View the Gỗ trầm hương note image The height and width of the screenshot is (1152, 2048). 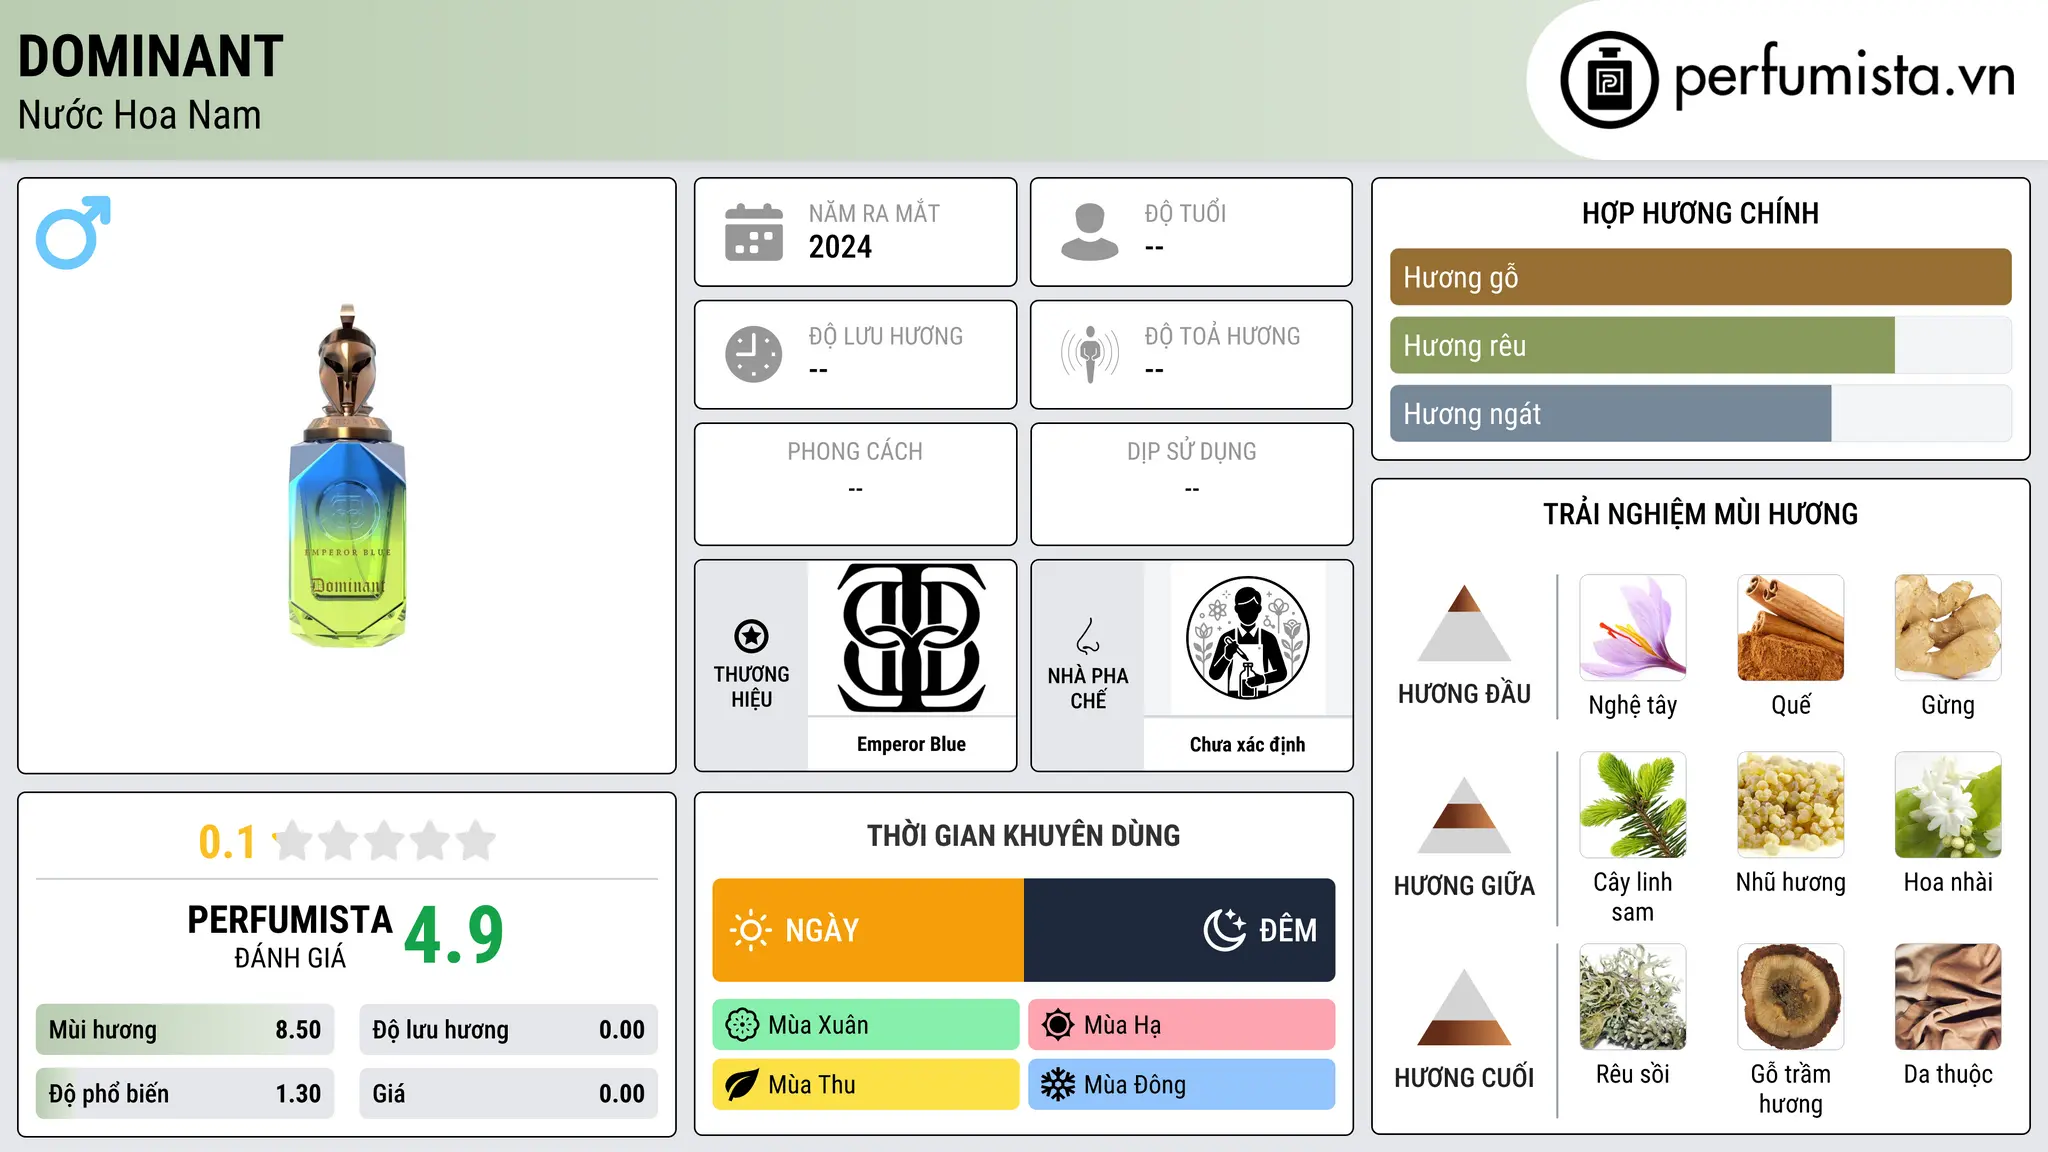tap(1791, 997)
